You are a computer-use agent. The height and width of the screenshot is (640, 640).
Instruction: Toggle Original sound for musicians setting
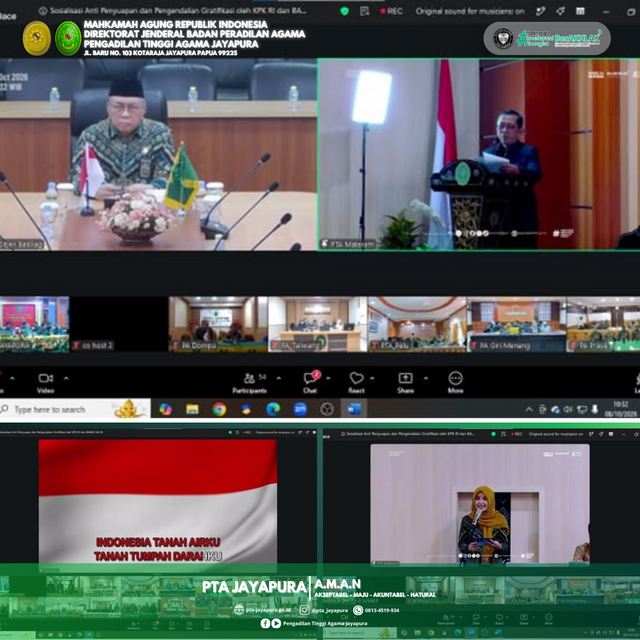[470, 11]
